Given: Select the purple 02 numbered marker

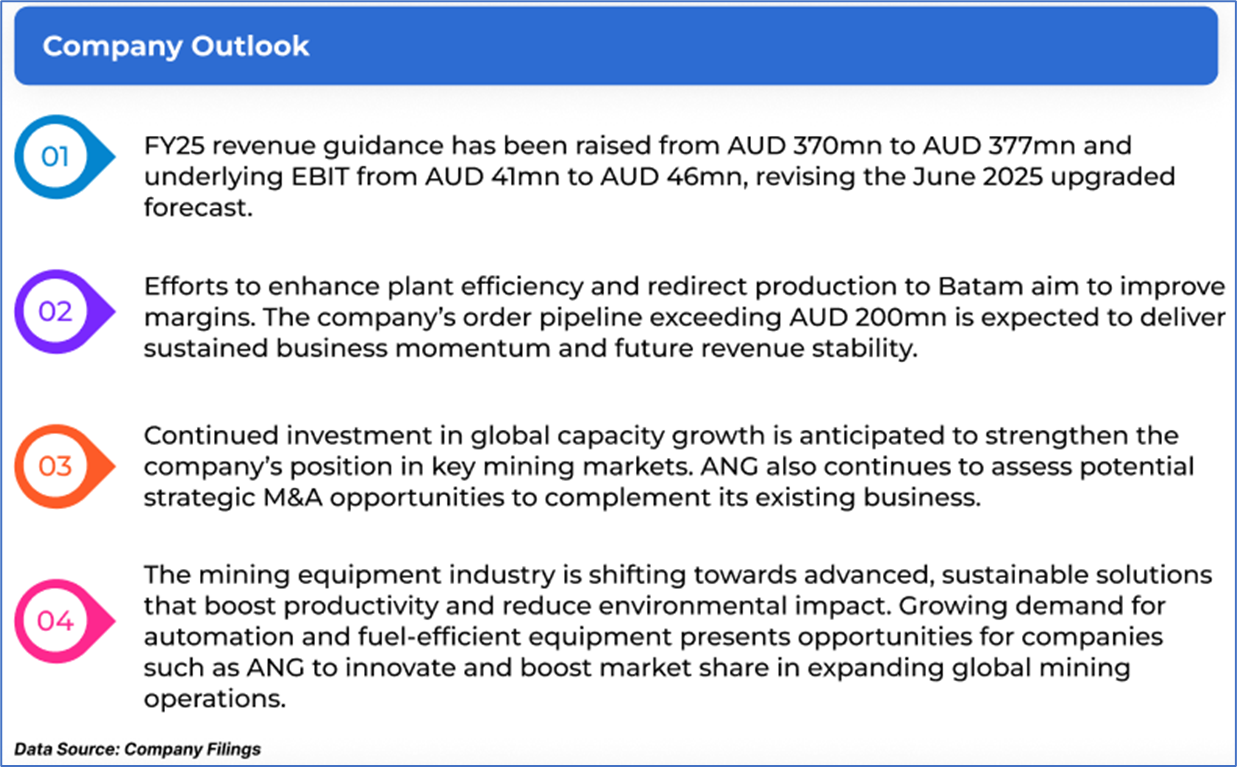Looking at the screenshot, I should tap(56, 311).
